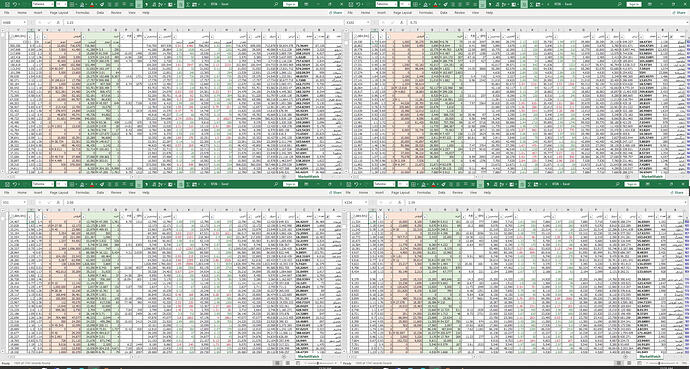The width and height of the screenshot is (690, 369).
Task: Save the workbook in top-right Excel window
Action: click(x=352, y=4)
